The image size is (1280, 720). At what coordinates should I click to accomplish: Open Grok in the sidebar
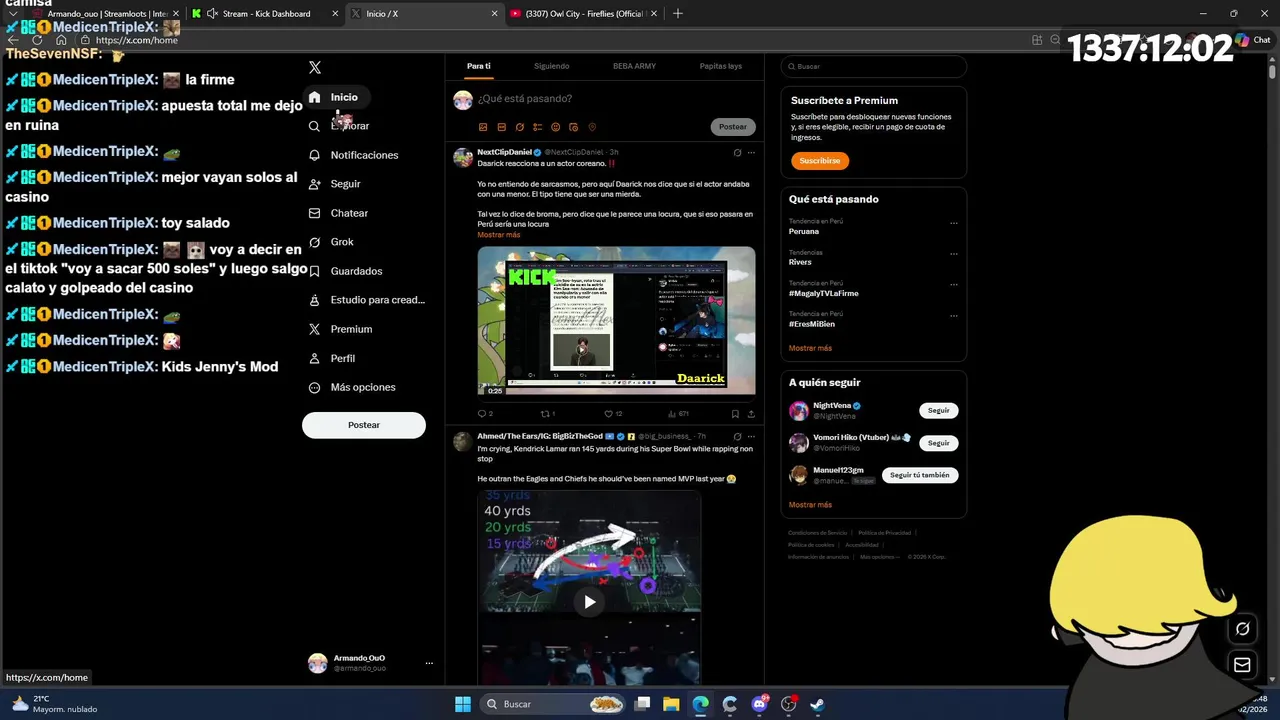coord(342,242)
